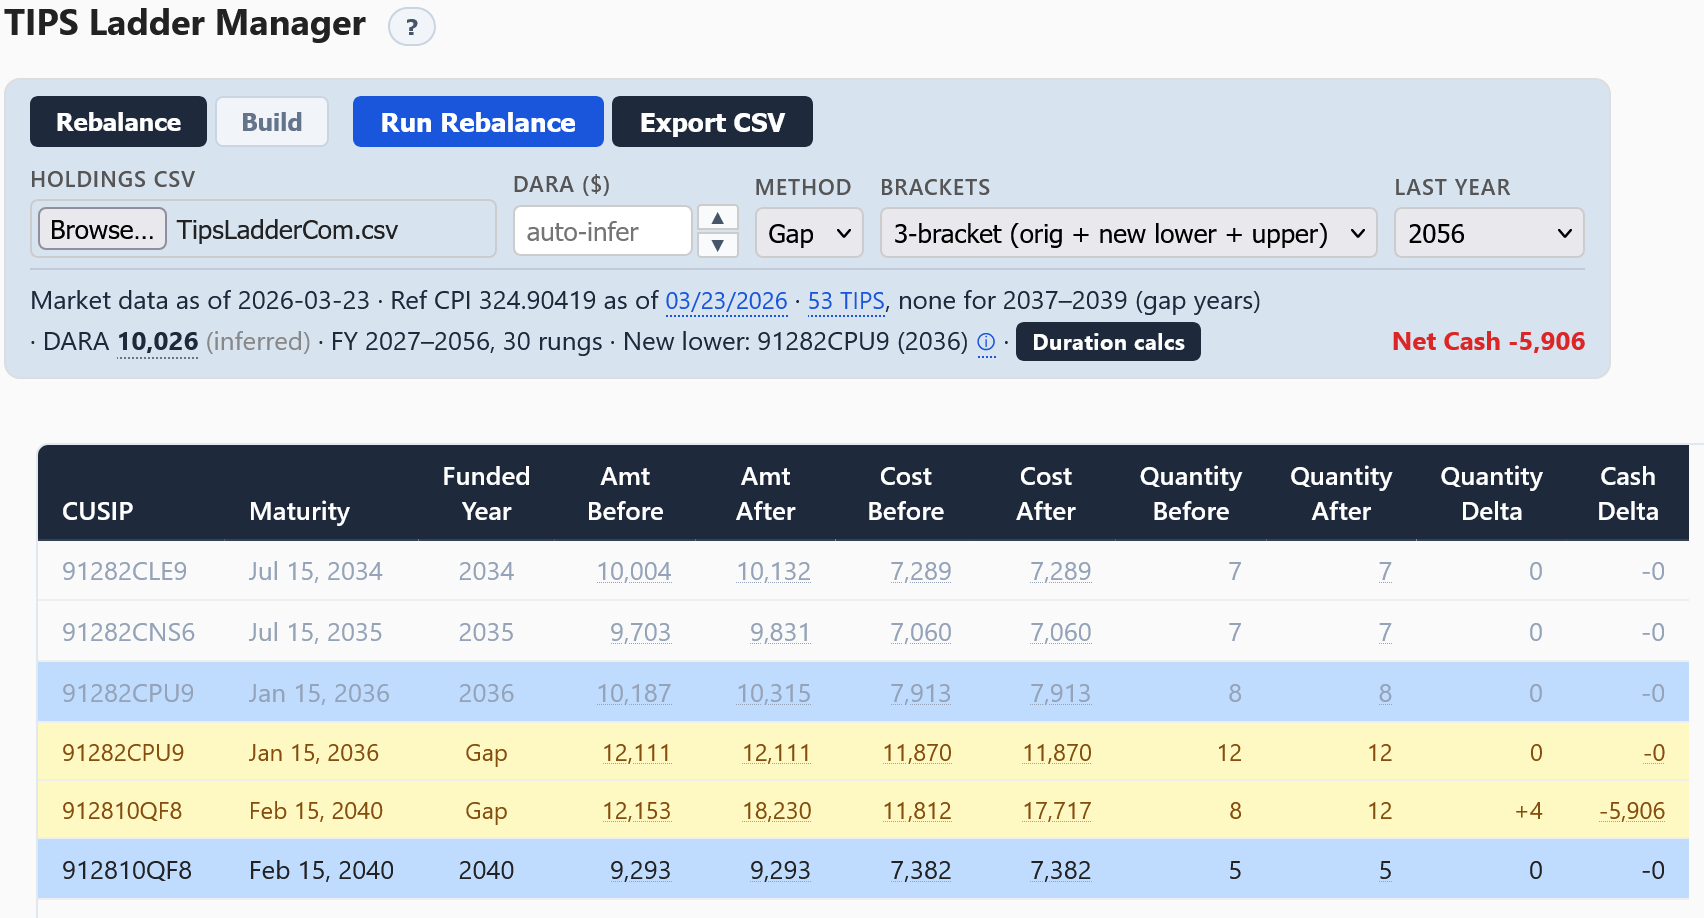The image size is (1704, 918).
Task: Increase DARA with the up stepper arrow
Action: [717, 218]
